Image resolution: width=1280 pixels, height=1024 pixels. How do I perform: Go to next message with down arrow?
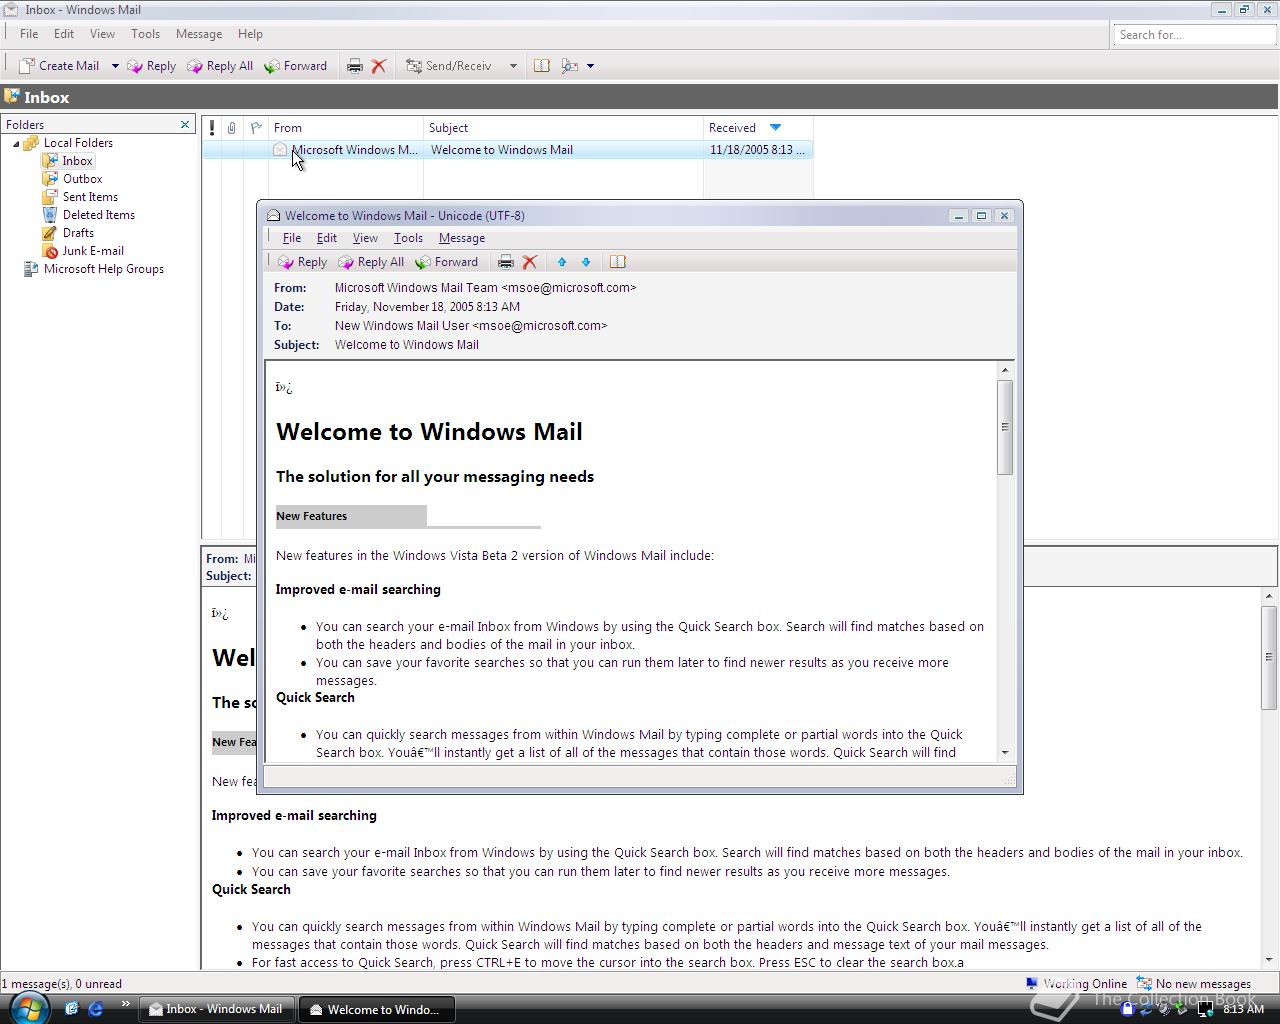click(x=586, y=262)
